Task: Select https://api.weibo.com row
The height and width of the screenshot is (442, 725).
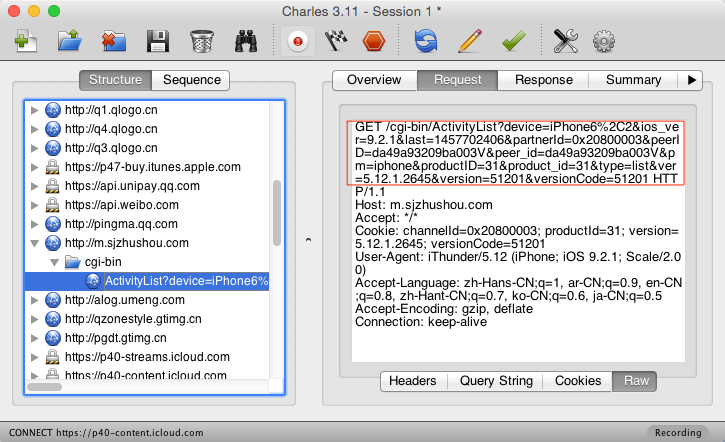Action: pyautogui.click(x=147, y=205)
